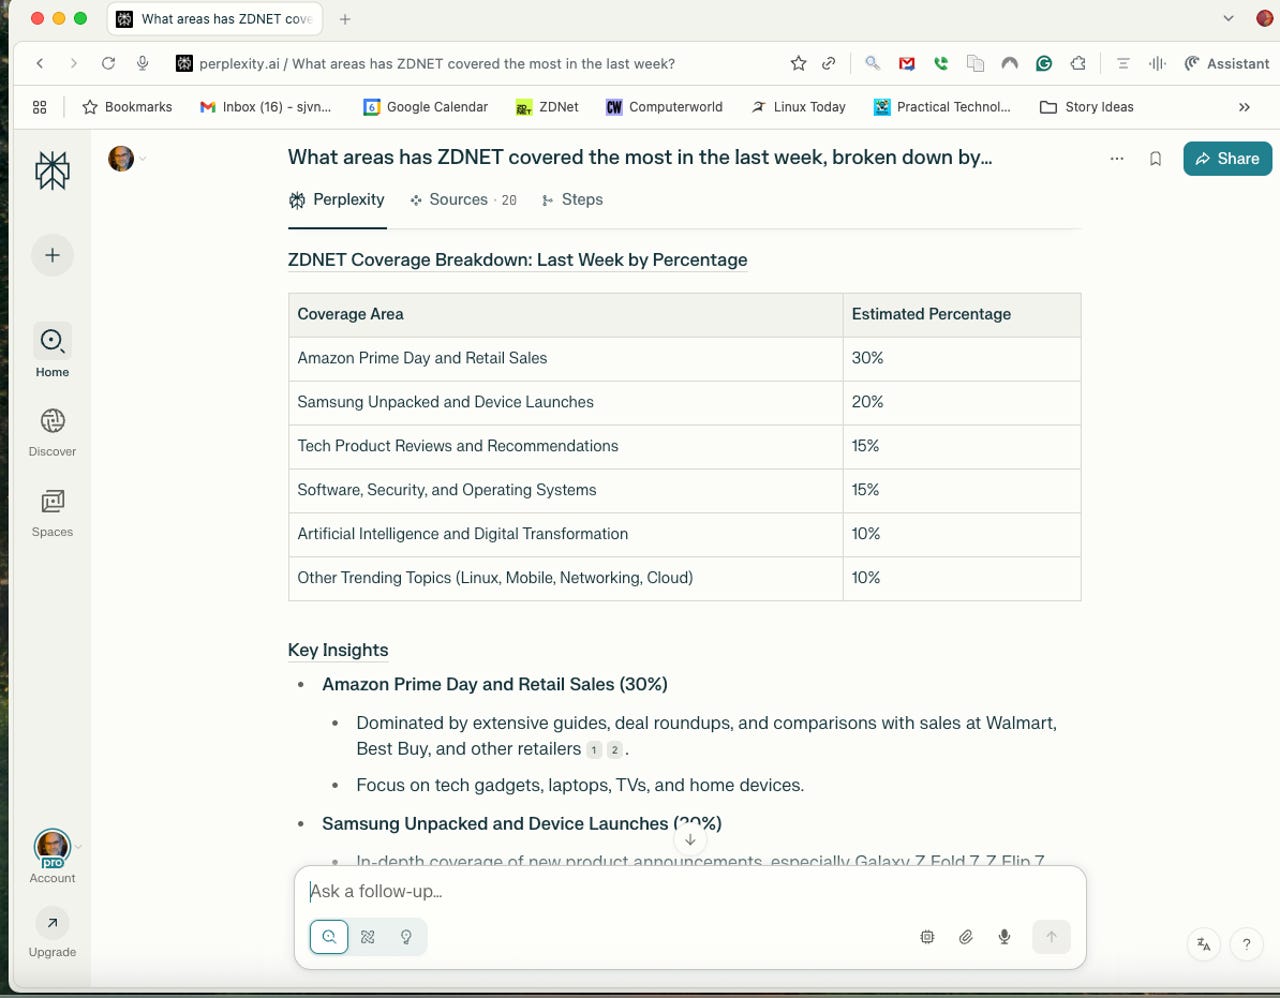Open the extensions puzzle icon
The width and height of the screenshot is (1280, 998).
click(x=1078, y=63)
